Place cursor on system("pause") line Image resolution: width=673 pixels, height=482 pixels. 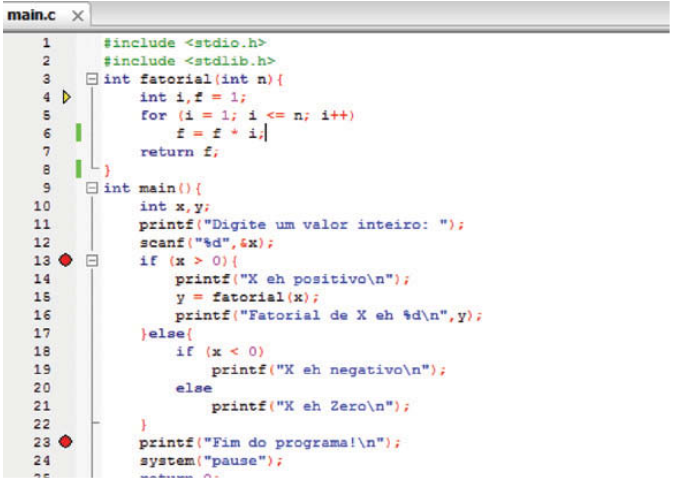coord(211,461)
